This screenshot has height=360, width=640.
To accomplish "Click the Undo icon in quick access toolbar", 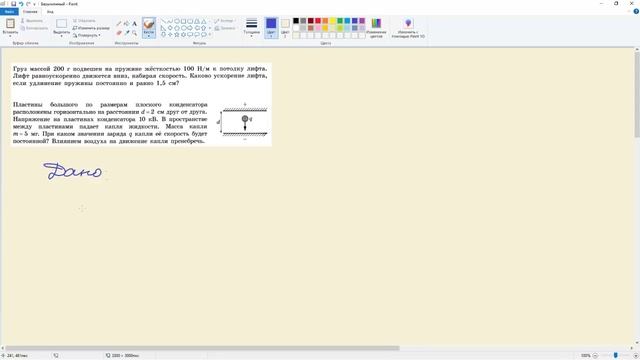I will tap(21, 4).
